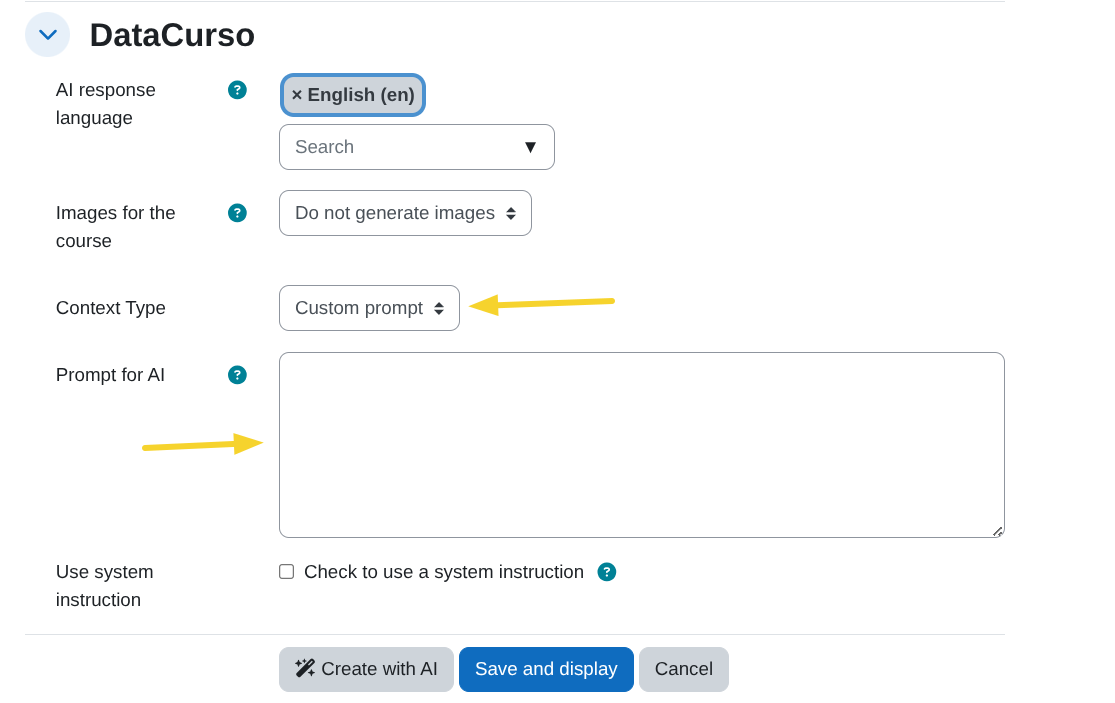Screen dimensions: 1115x703
Task: Click the Save and display button
Action: 546,669
